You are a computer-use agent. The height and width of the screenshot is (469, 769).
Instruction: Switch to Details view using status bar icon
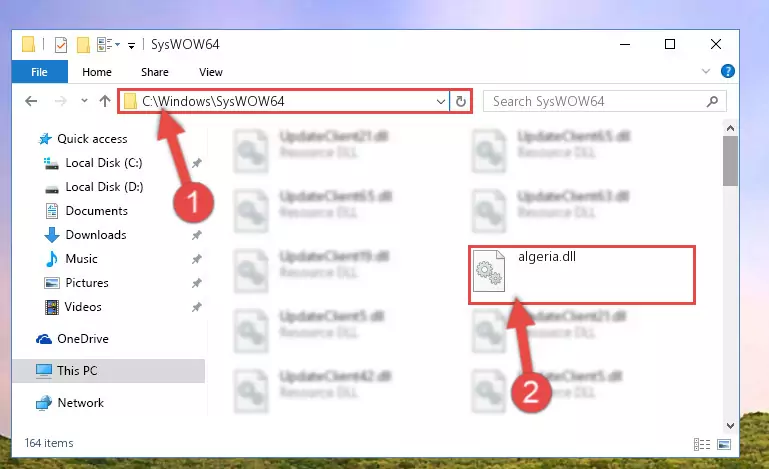coord(702,444)
